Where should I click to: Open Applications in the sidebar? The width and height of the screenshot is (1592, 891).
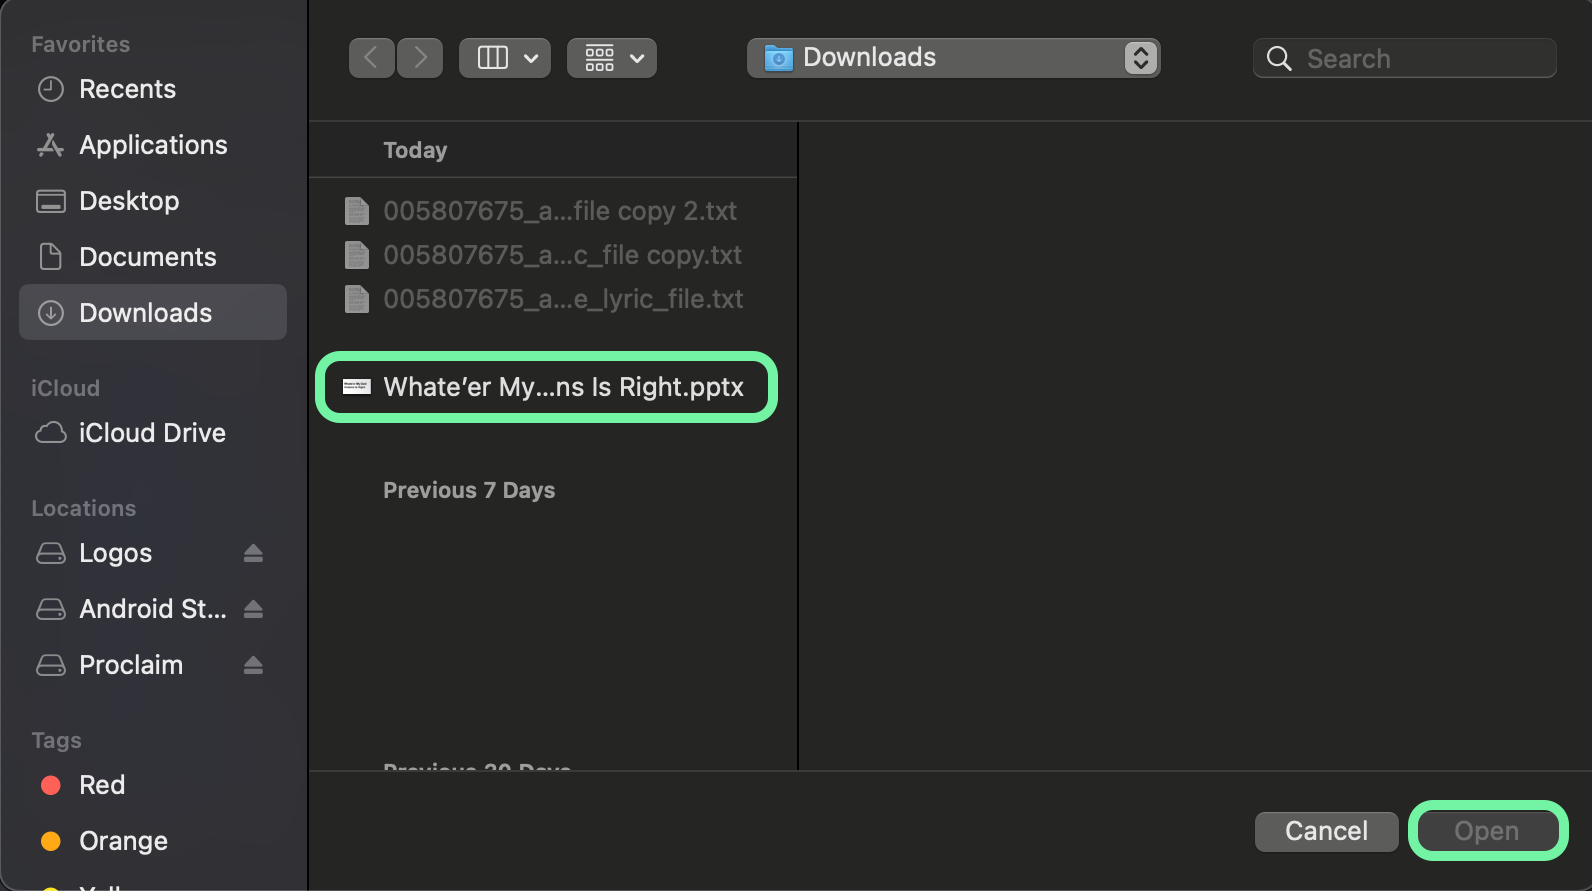pos(153,145)
